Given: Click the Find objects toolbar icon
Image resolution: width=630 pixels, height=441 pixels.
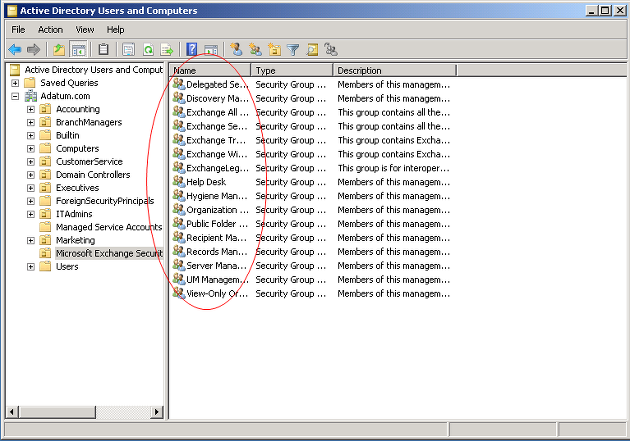Looking at the screenshot, I should 312,50.
